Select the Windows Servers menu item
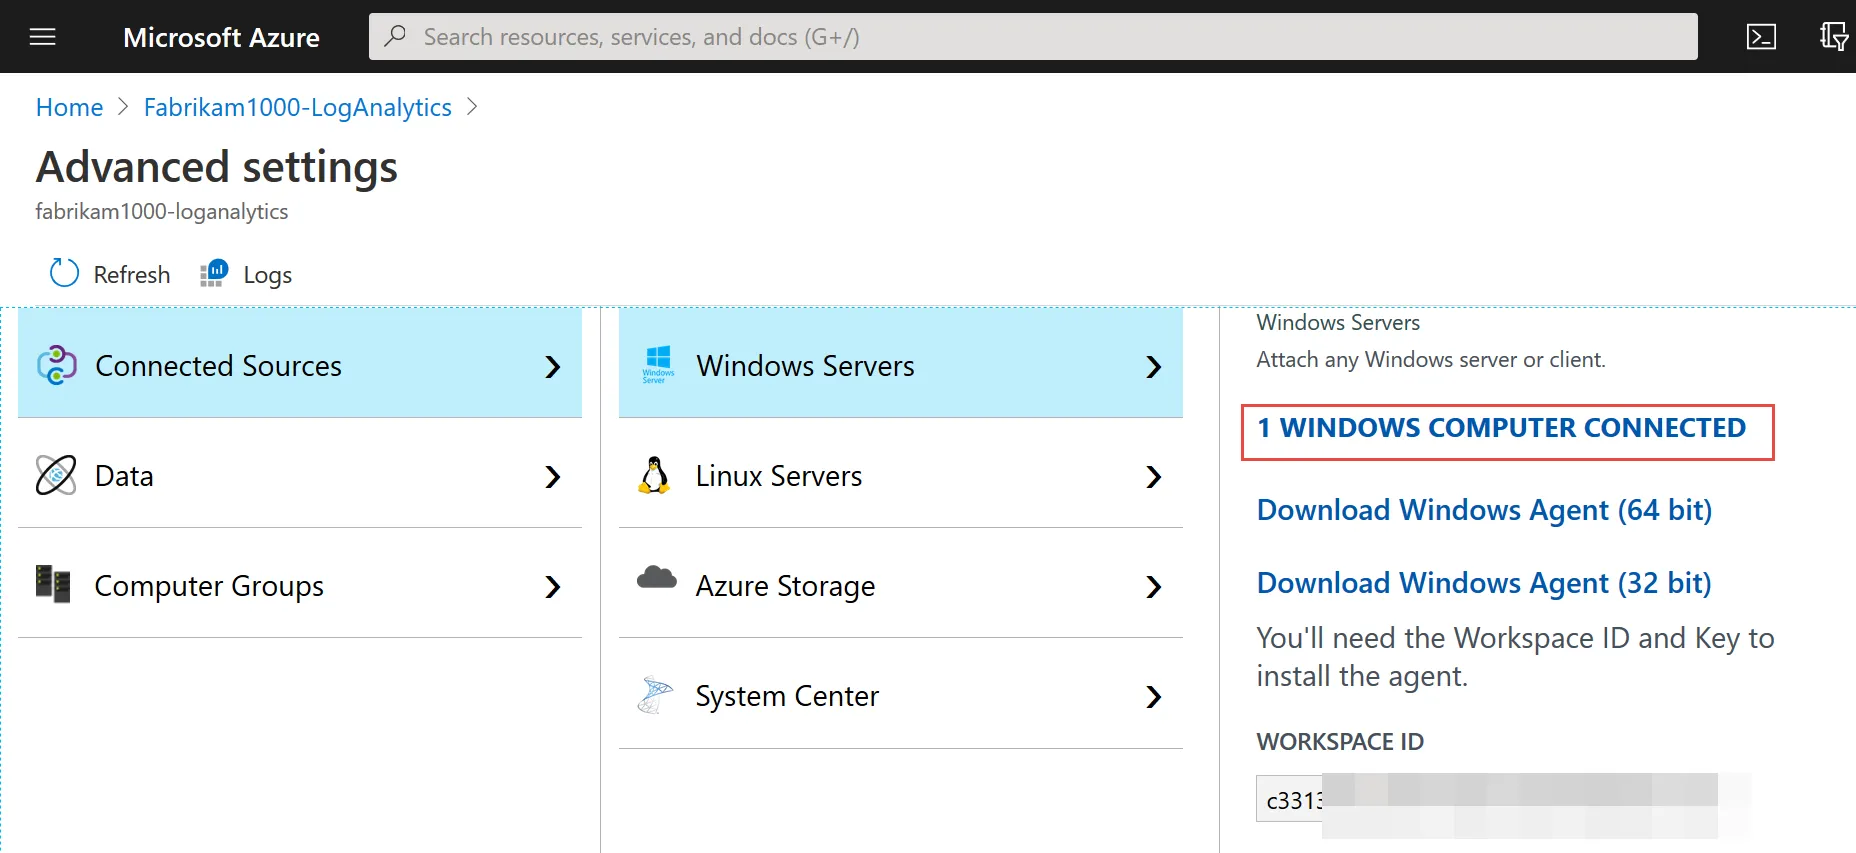 click(x=805, y=366)
